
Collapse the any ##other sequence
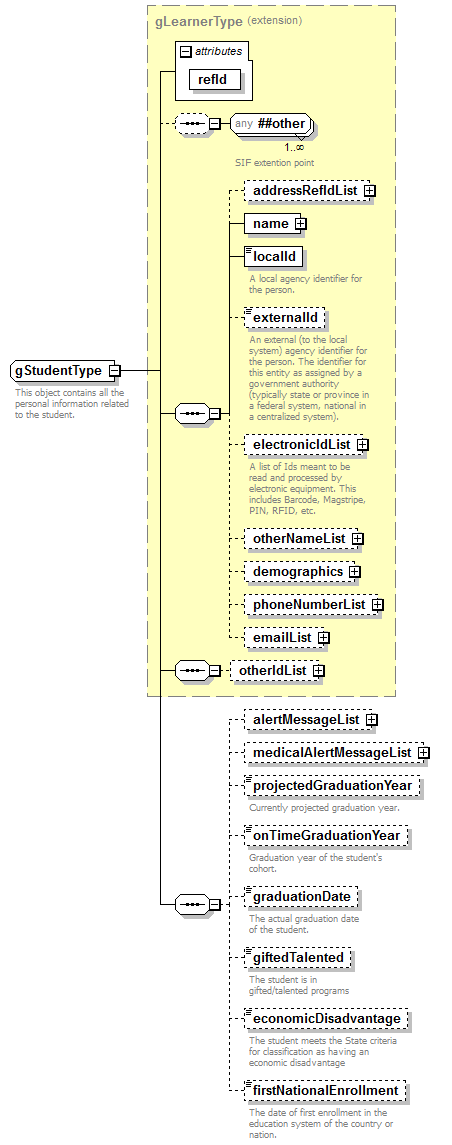(215, 123)
